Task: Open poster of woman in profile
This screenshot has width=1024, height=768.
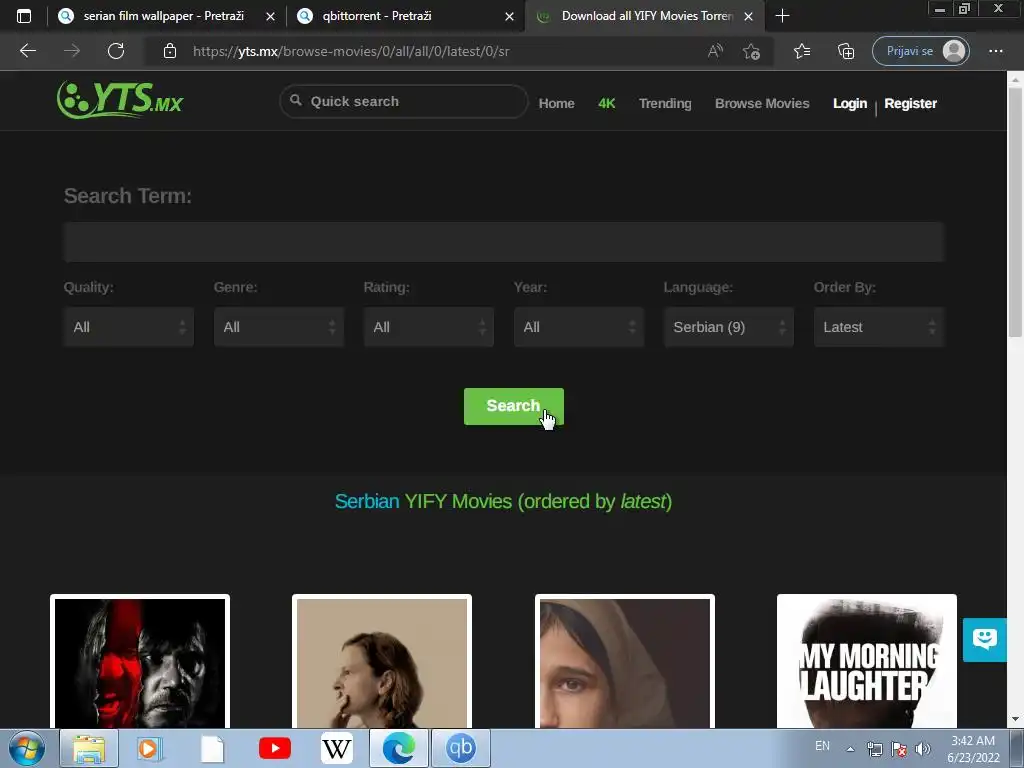Action: tap(382, 661)
